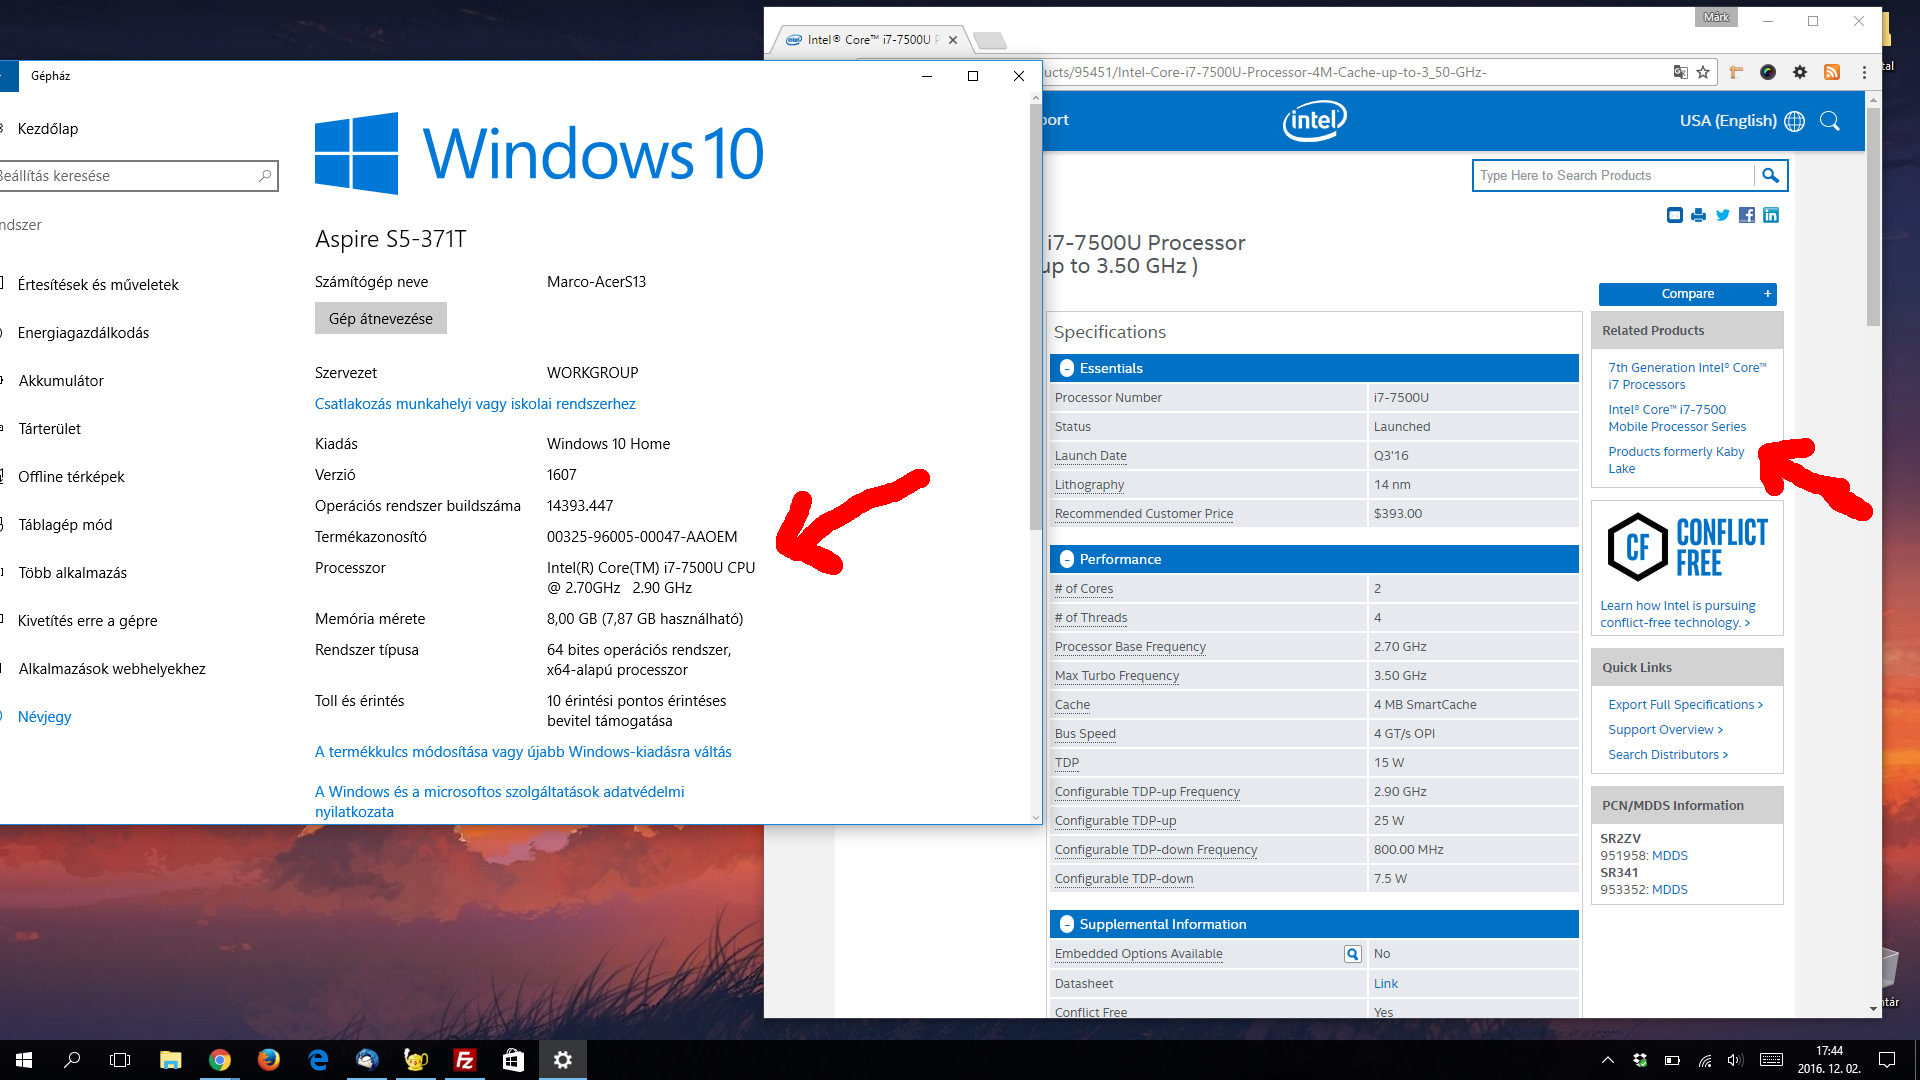Viewport: 1920px width, 1080px height.
Task: Open 7th Generation Intel Core i7 Processors link
Action: tap(1687, 376)
